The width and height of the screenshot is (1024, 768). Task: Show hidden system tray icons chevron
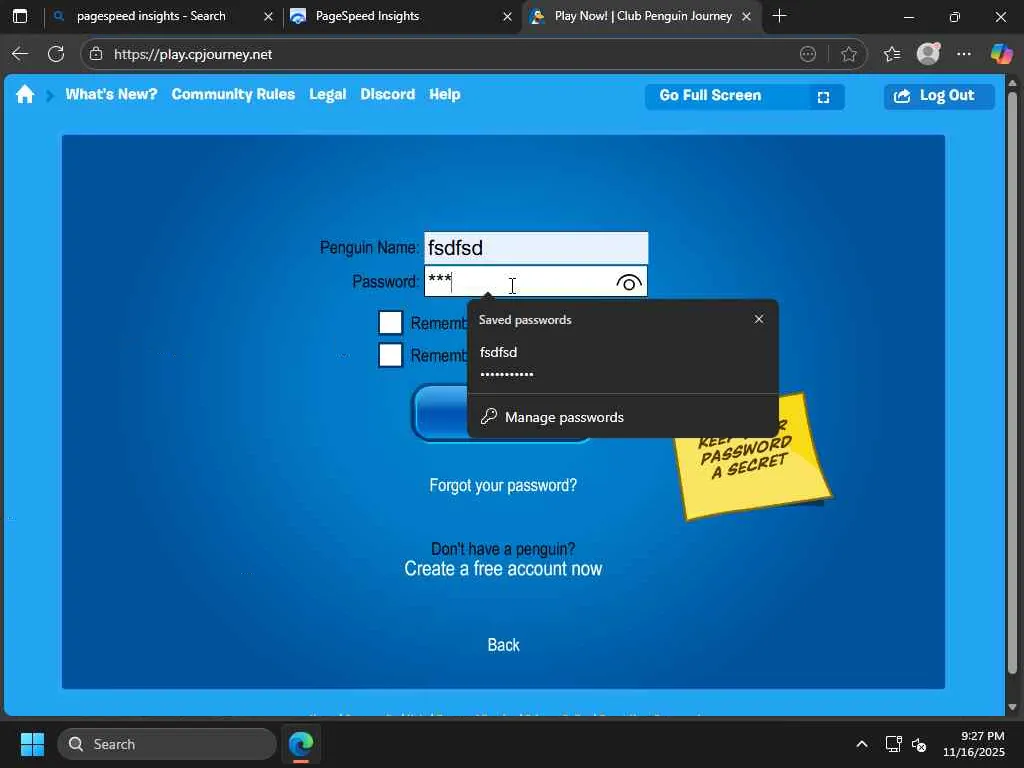point(862,744)
